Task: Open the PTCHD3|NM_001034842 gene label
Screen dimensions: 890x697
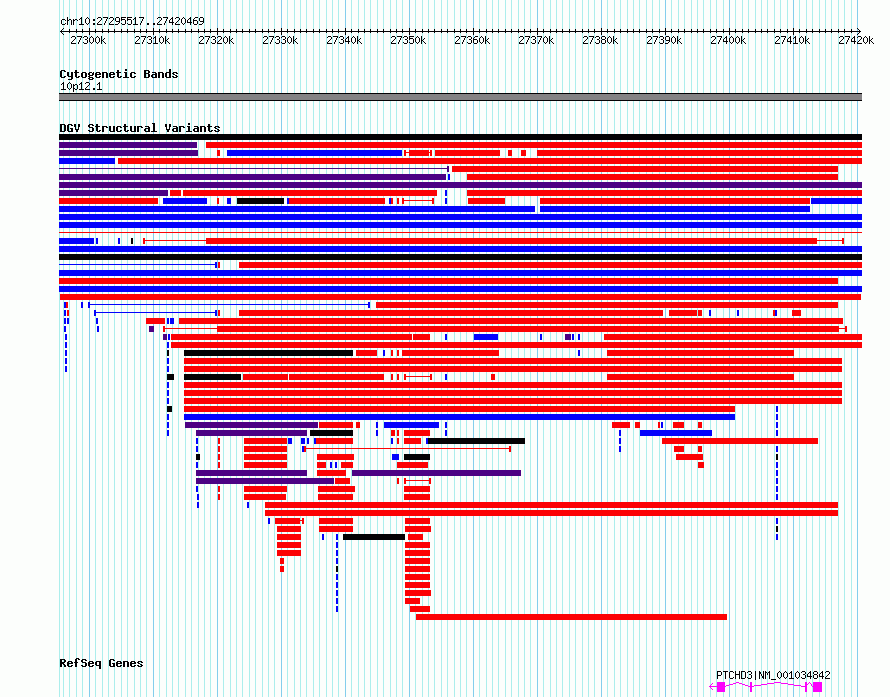Action: (x=773, y=675)
